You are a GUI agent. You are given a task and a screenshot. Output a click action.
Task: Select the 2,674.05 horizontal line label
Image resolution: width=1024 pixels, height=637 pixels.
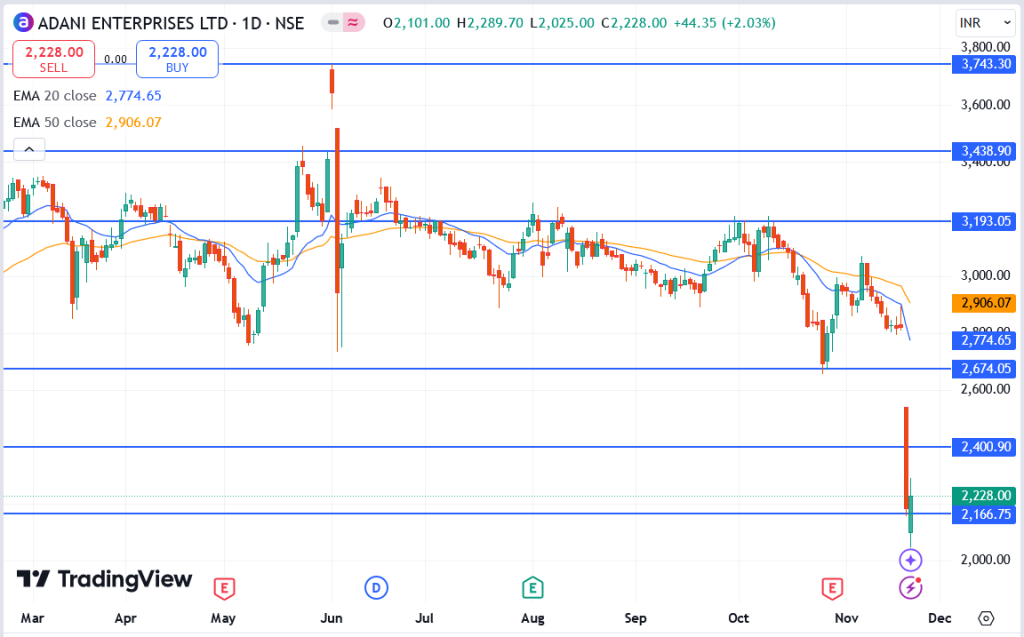(984, 368)
